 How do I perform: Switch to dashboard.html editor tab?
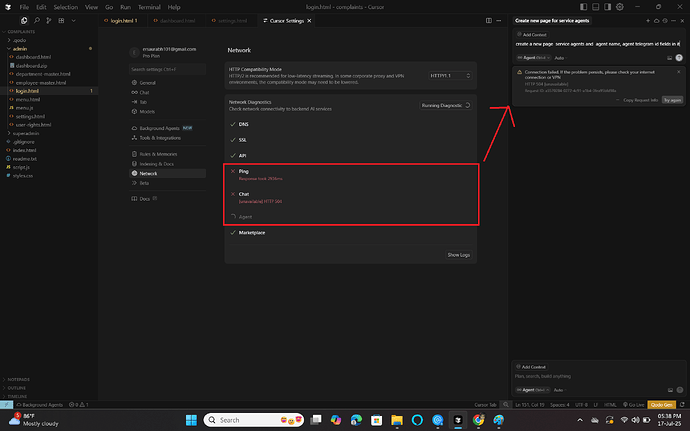click(x=174, y=21)
